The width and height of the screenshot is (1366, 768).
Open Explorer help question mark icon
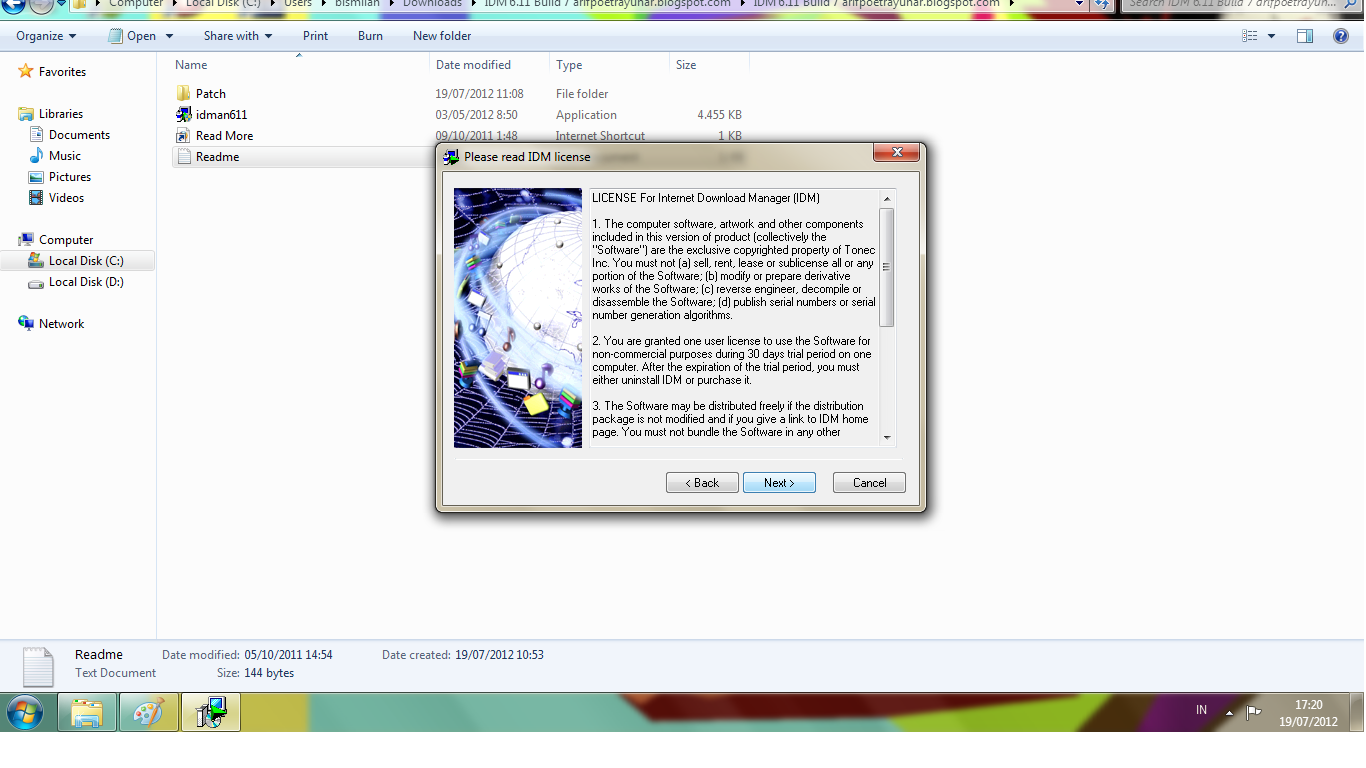tap(1341, 36)
